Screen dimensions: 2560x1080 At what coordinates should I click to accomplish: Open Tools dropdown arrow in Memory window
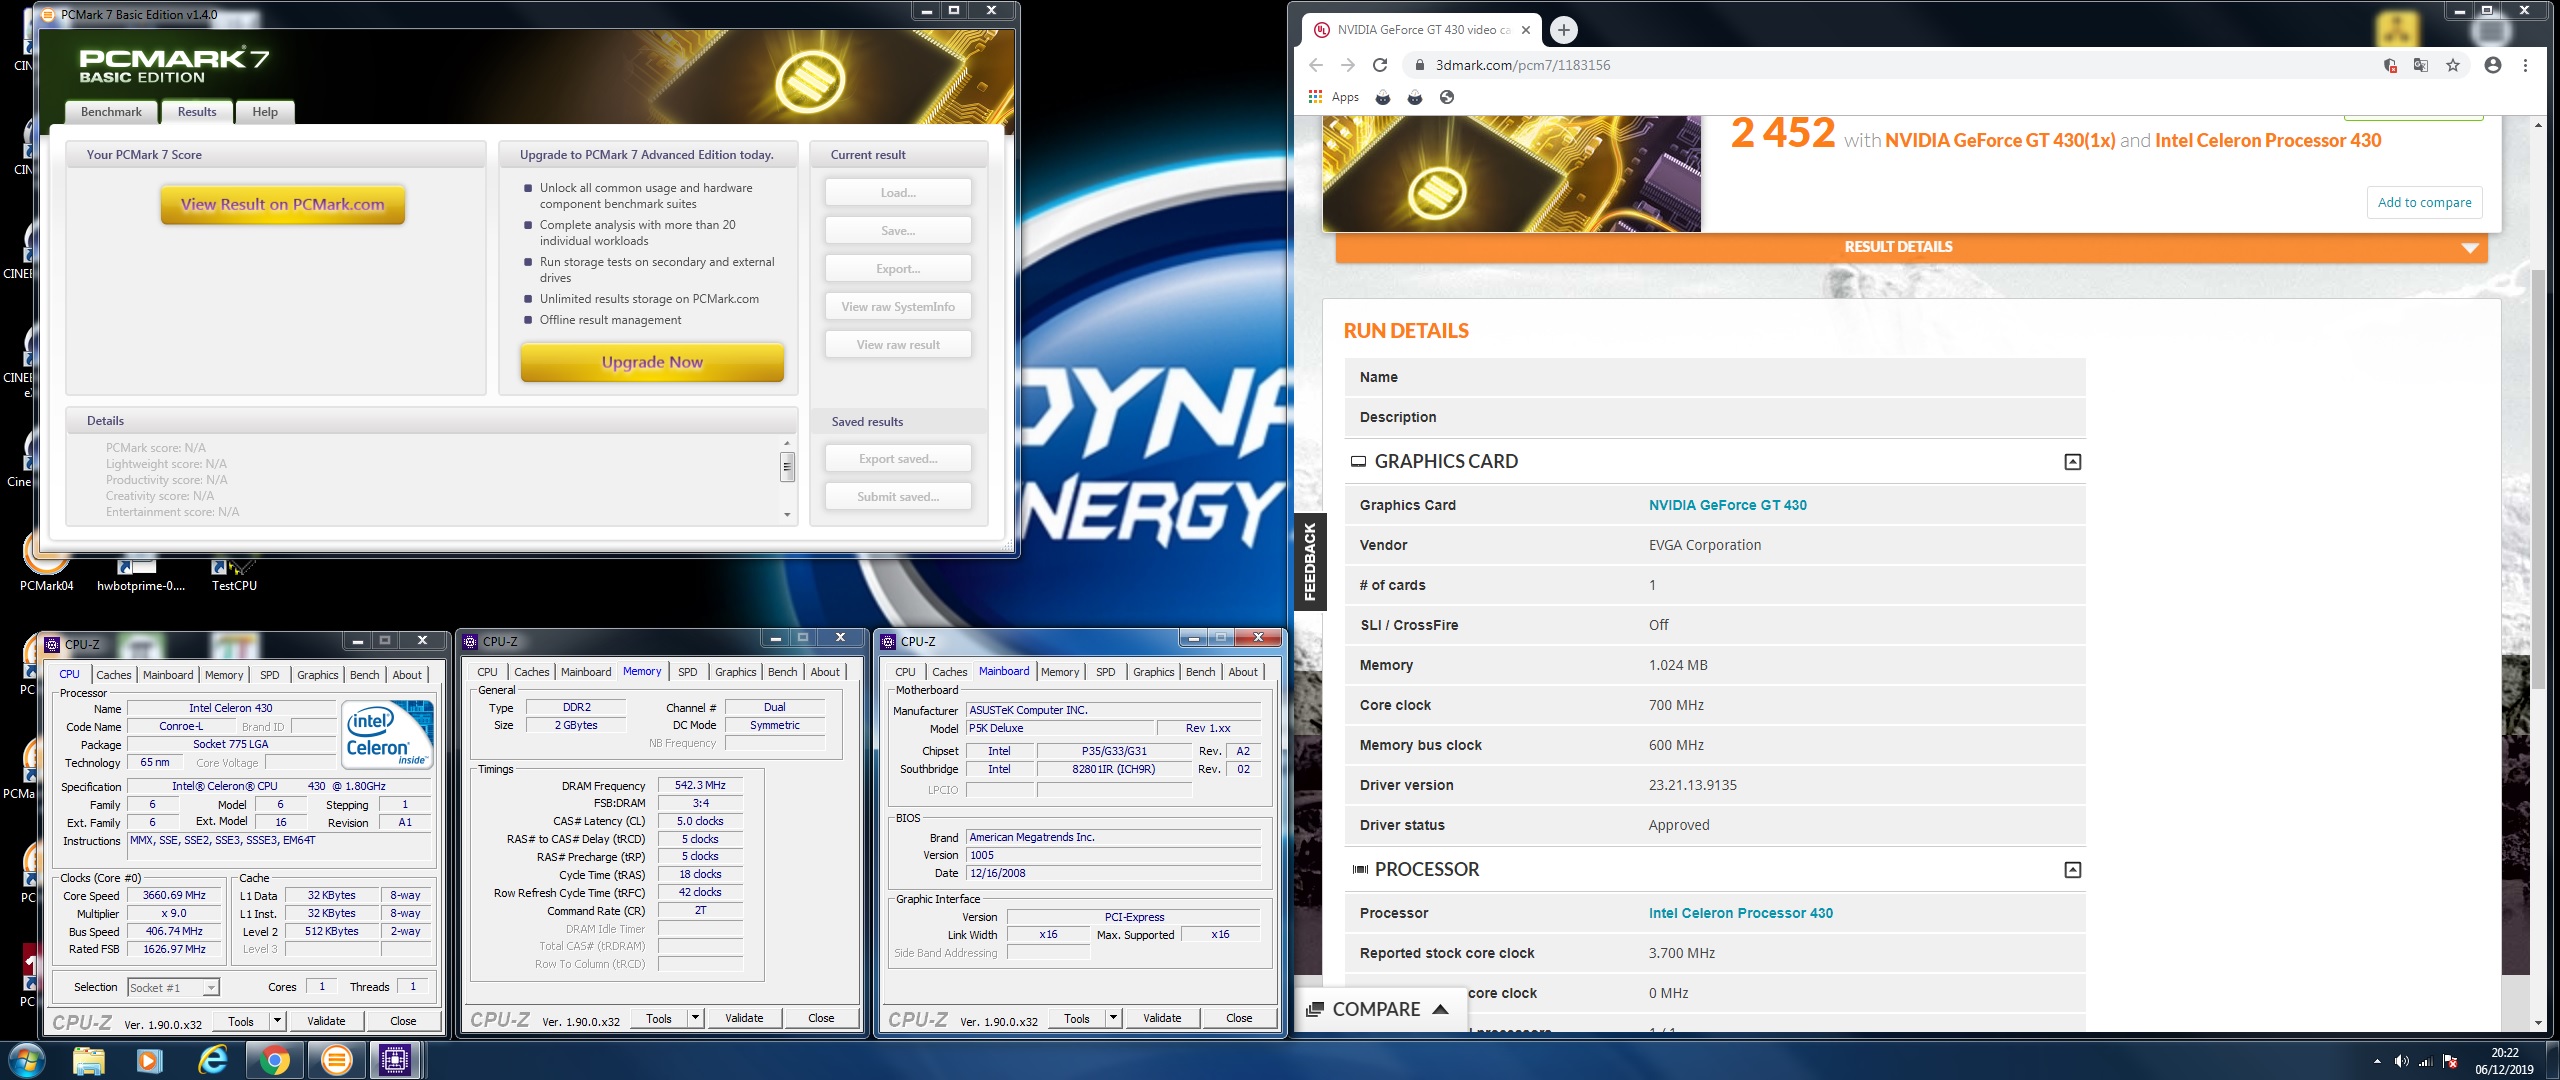[695, 1018]
